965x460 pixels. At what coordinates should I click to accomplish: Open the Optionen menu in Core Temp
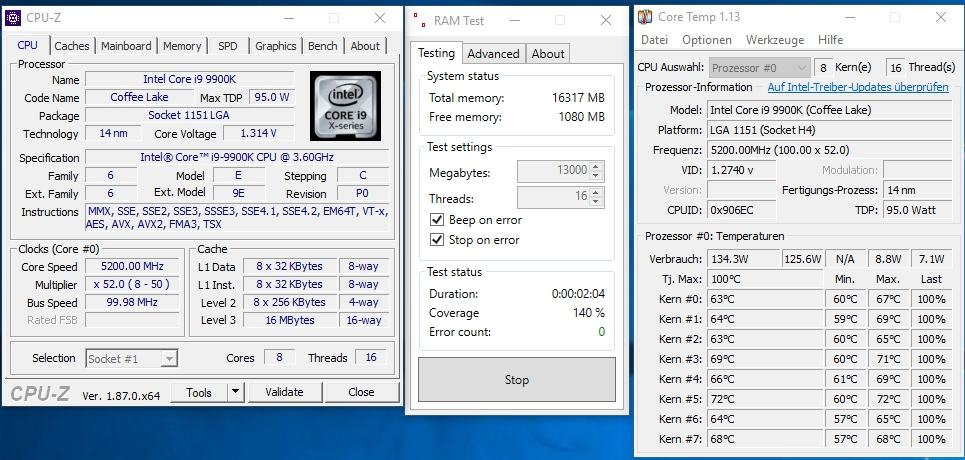pyautogui.click(x=707, y=39)
